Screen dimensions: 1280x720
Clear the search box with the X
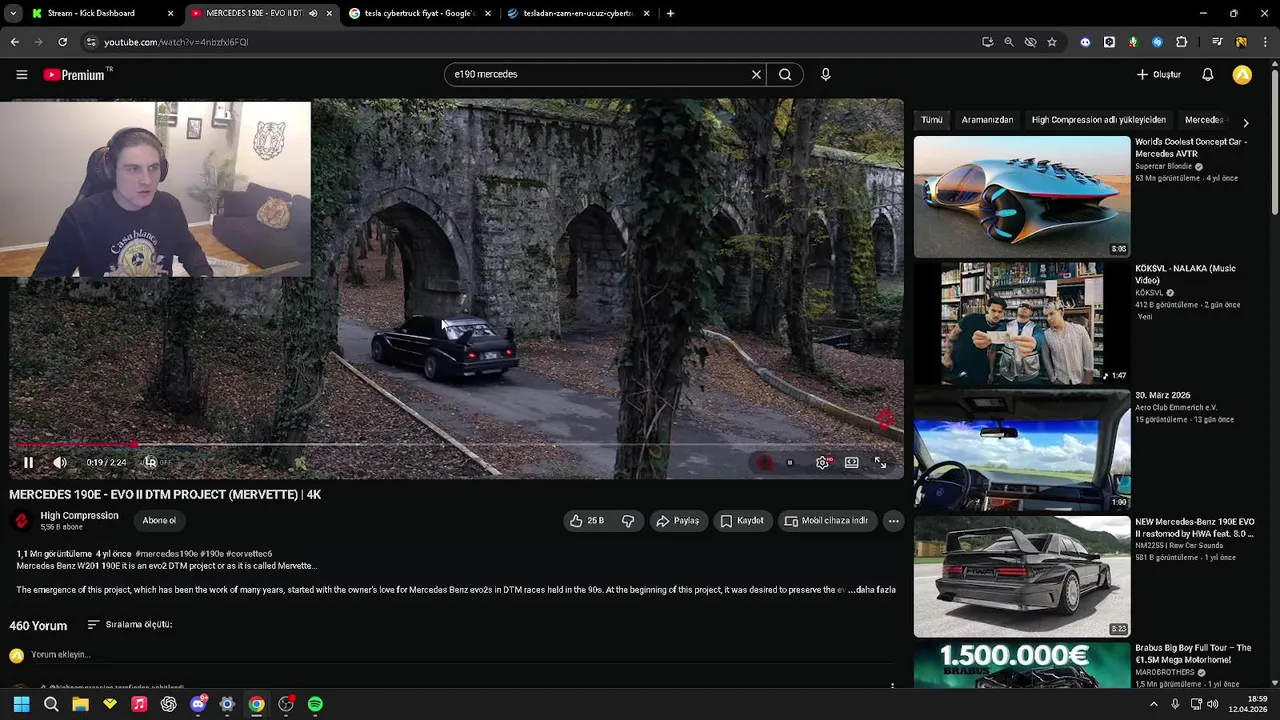point(756,74)
